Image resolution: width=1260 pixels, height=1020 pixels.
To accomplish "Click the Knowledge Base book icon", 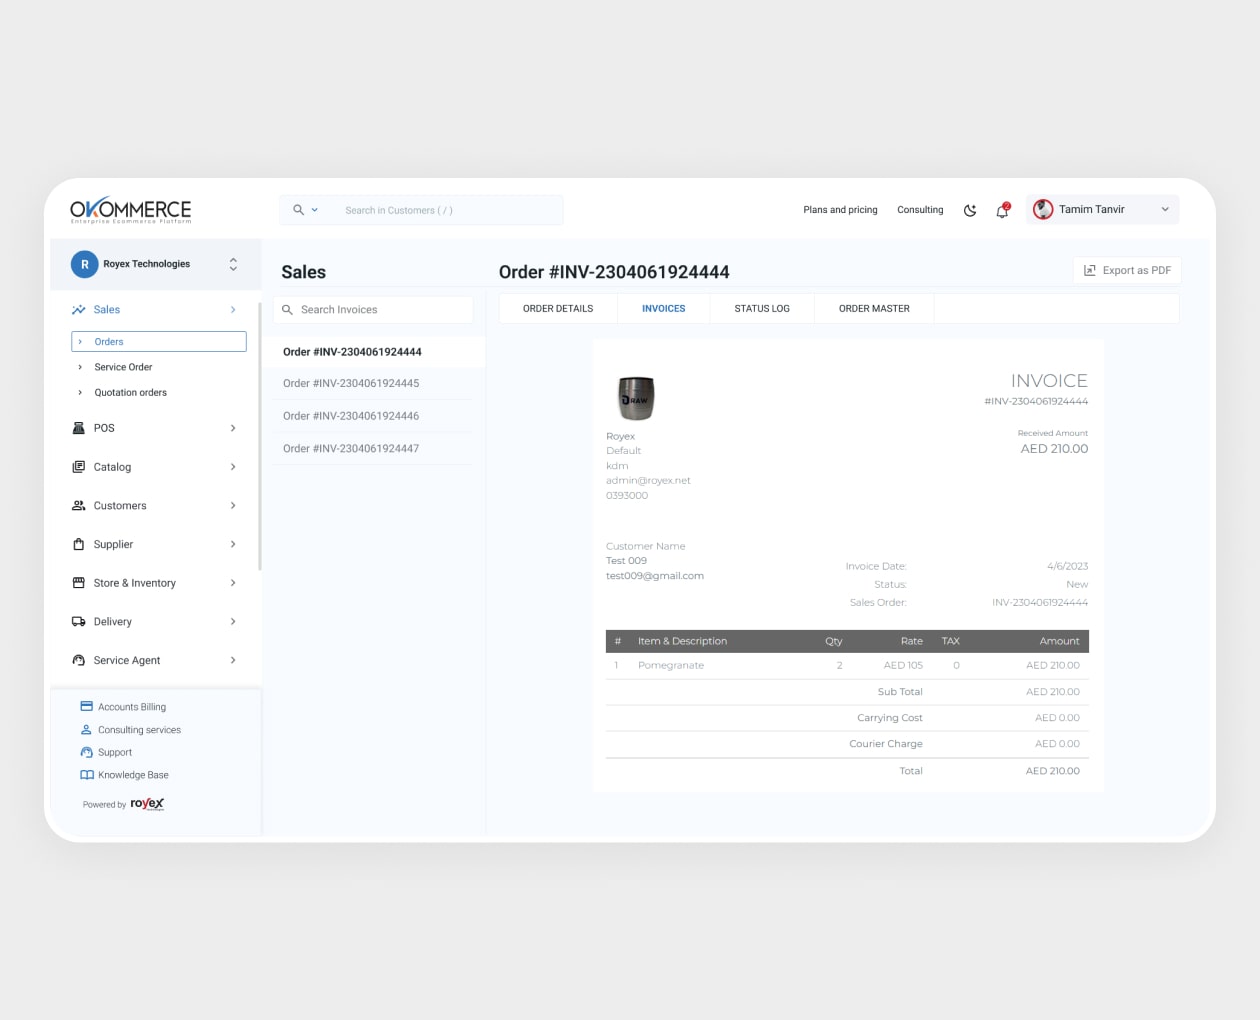I will coord(86,775).
